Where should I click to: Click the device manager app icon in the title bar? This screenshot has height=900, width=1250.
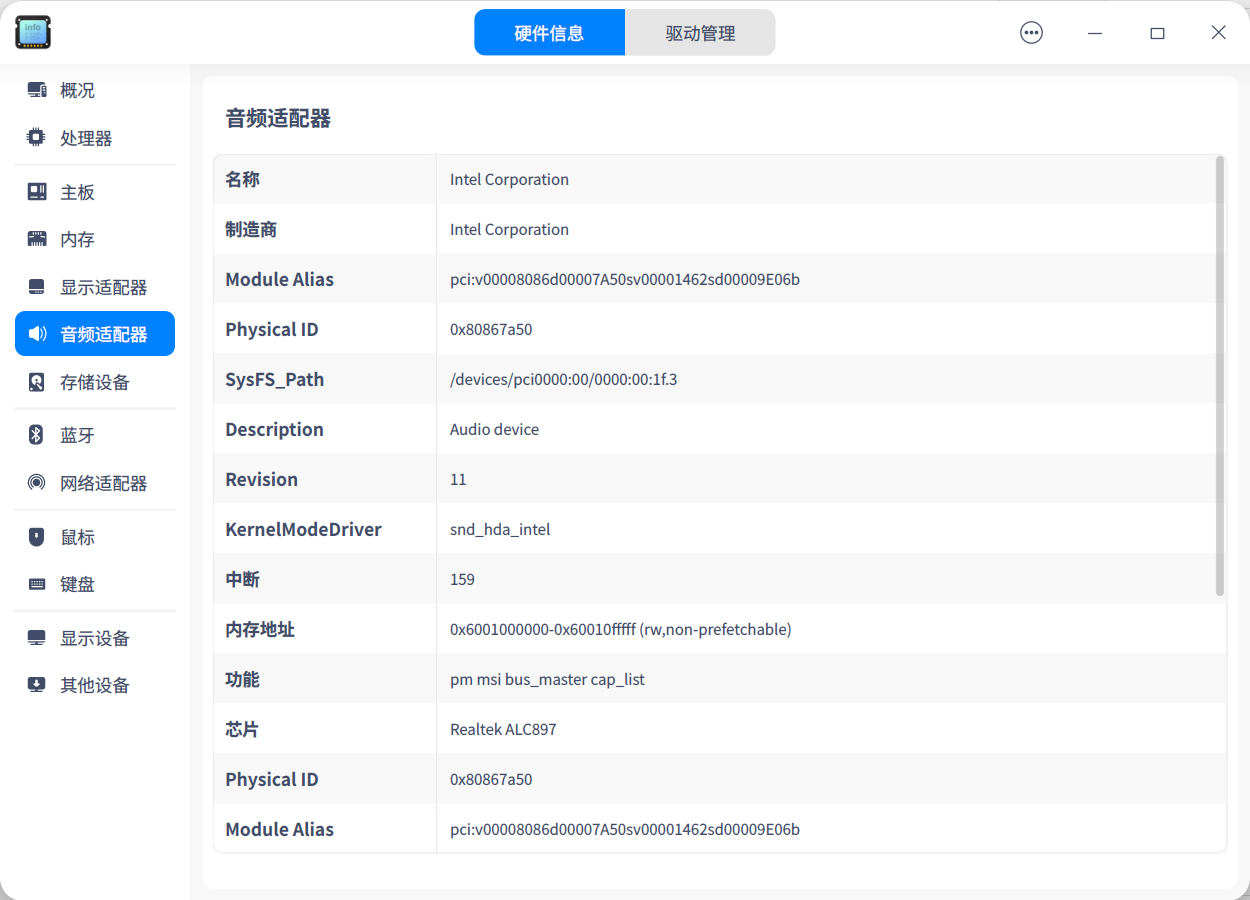(x=33, y=33)
